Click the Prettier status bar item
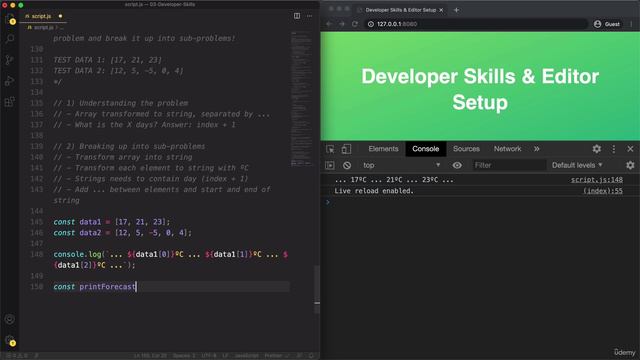640x360 pixels. [x=276, y=356]
